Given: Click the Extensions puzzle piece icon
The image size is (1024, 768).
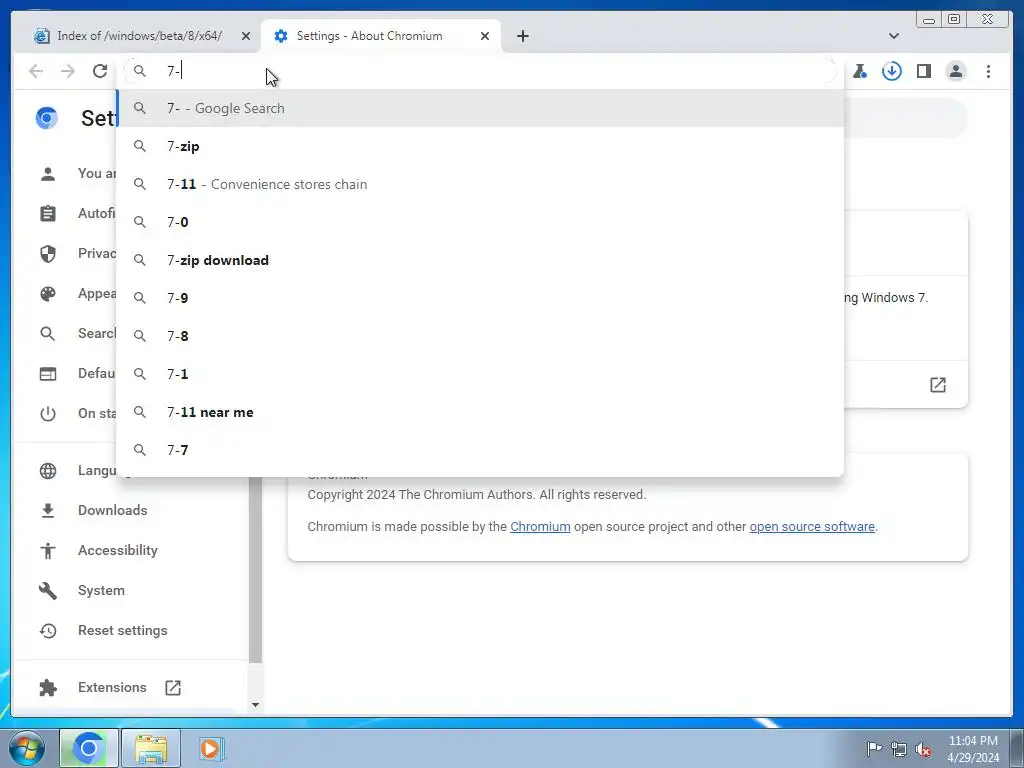Looking at the screenshot, I should [x=48, y=688].
